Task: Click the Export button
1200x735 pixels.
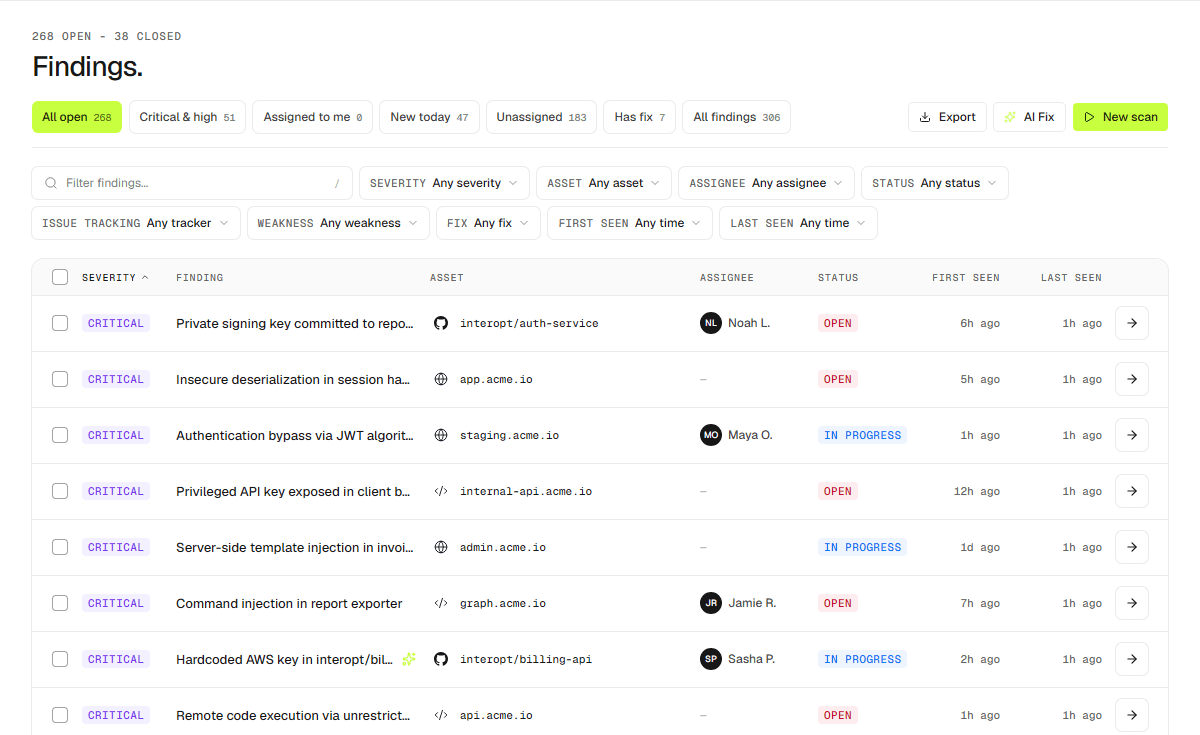Action: pyautogui.click(x=947, y=117)
